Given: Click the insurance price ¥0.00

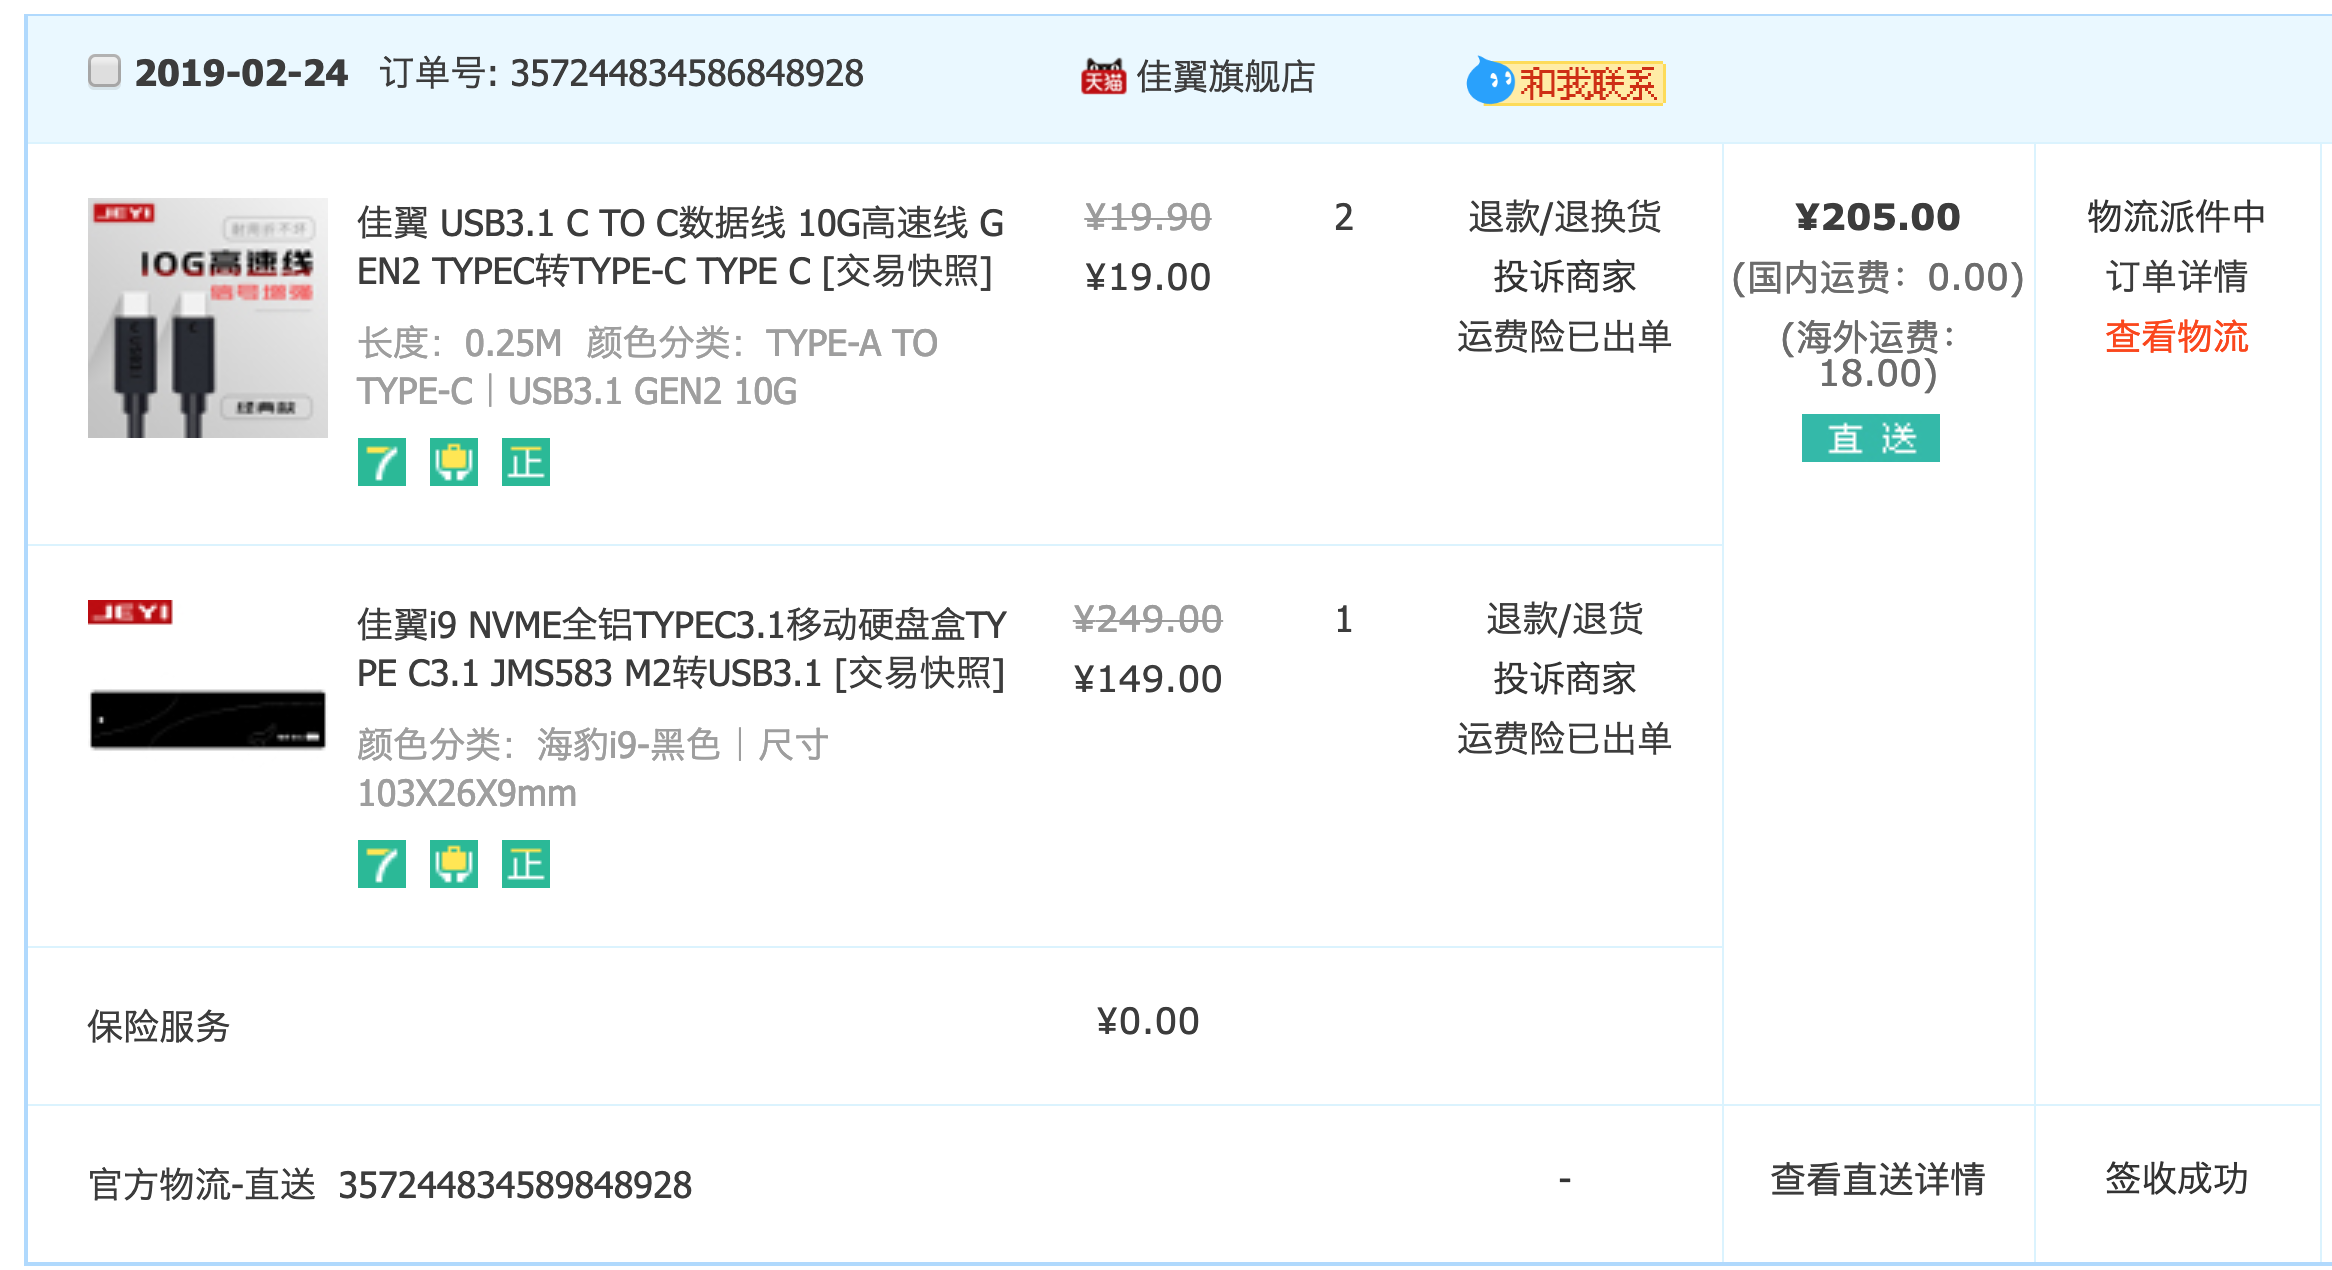Looking at the screenshot, I should pos(1148,1021).
